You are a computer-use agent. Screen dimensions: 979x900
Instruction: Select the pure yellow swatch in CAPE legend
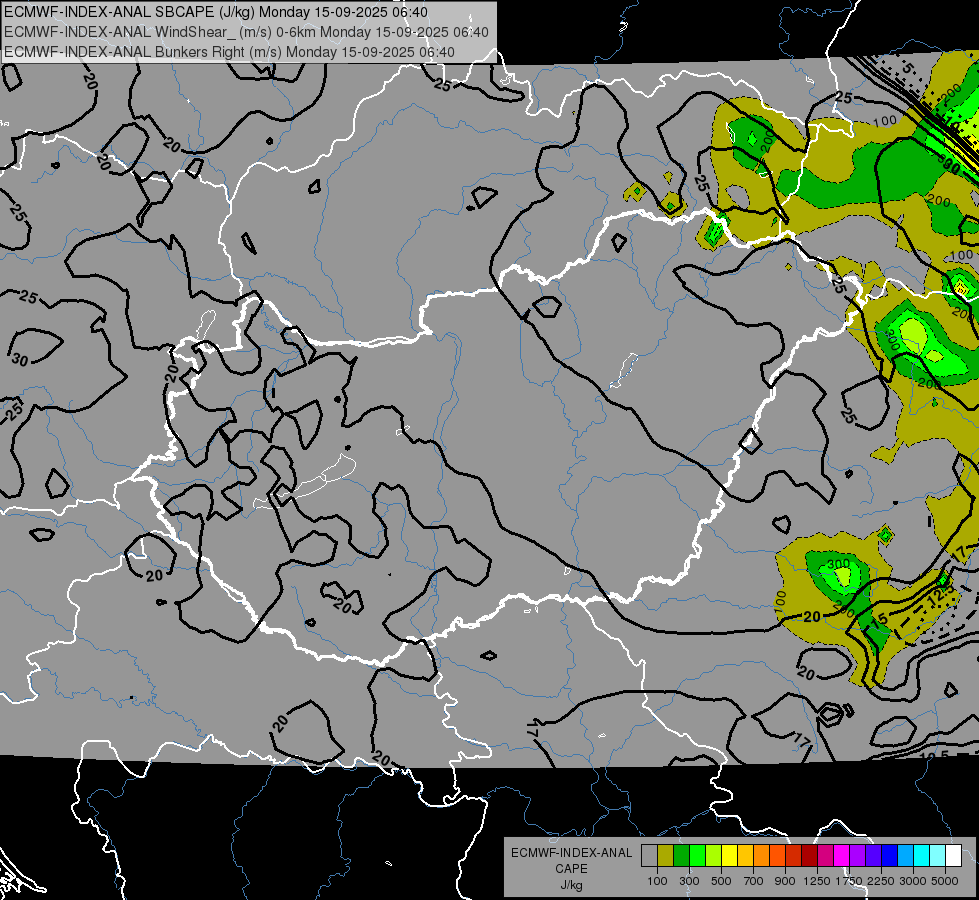[x=729, y=855]
